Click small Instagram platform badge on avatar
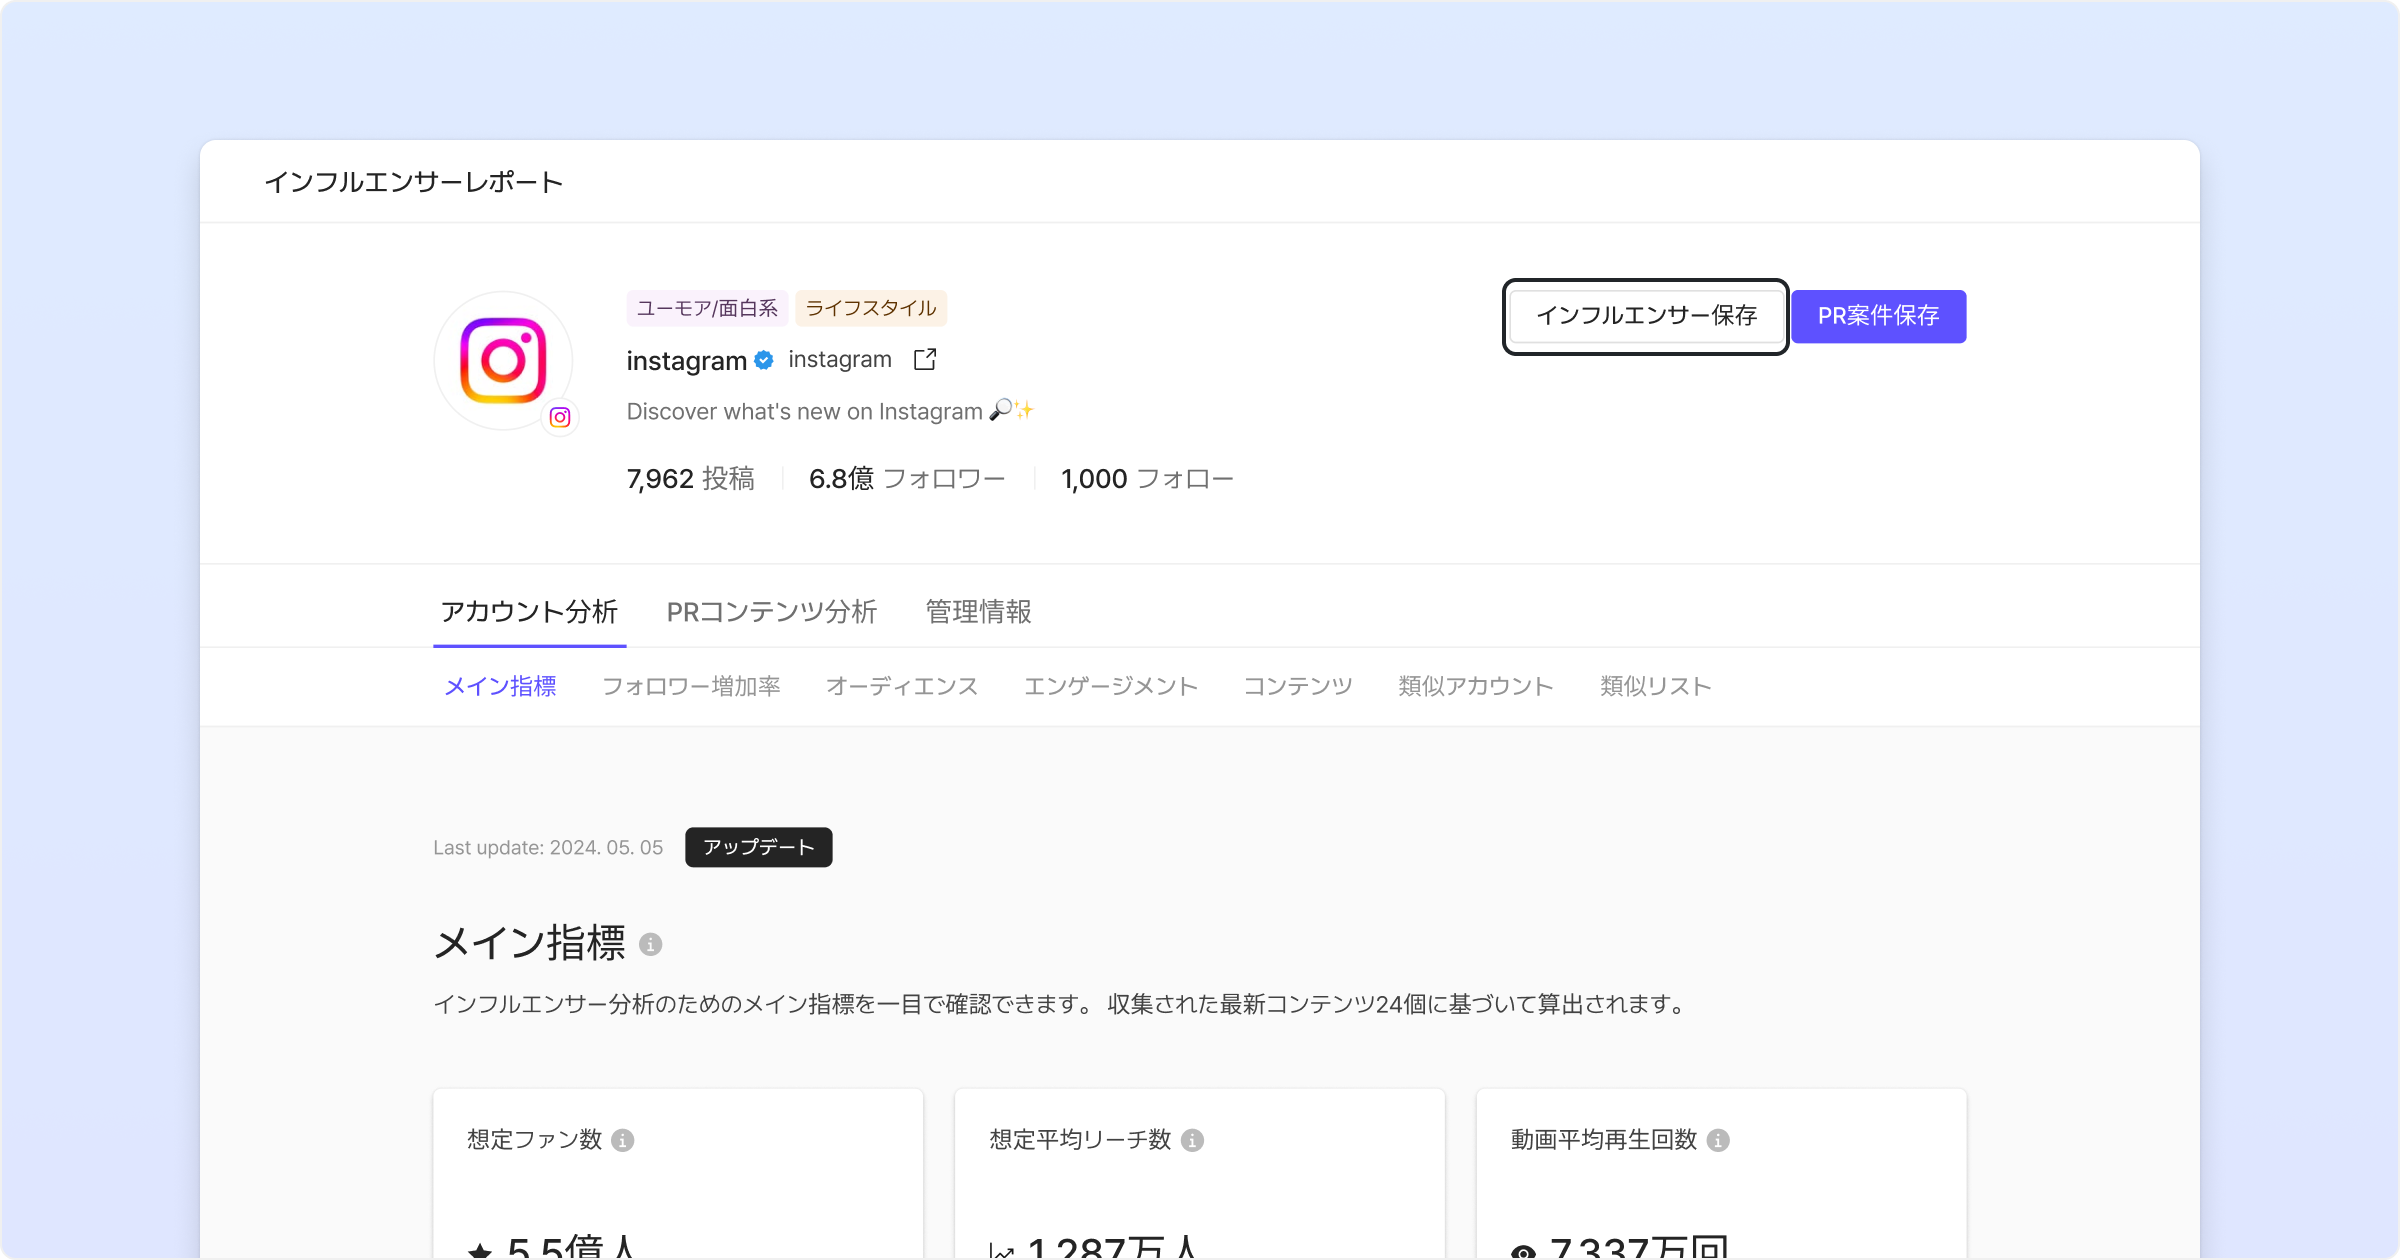Screen dimensions: 2400x1260 [560, 417]
